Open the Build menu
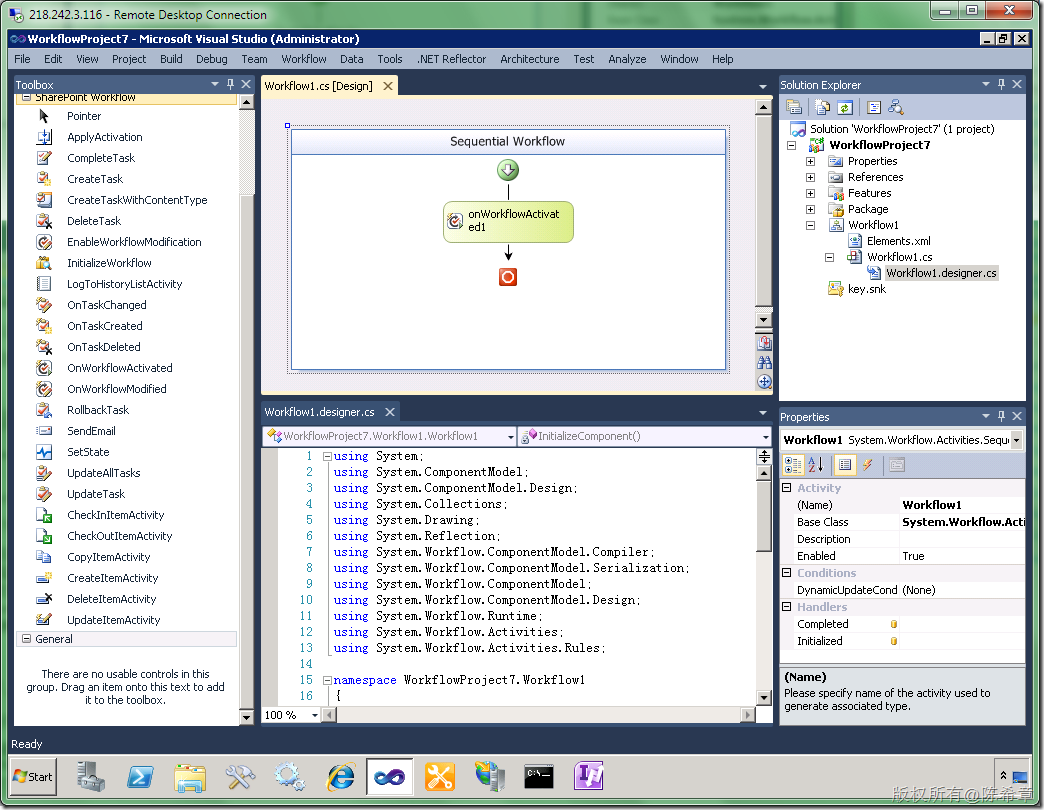1044x810 pixels. pos(171,59)
